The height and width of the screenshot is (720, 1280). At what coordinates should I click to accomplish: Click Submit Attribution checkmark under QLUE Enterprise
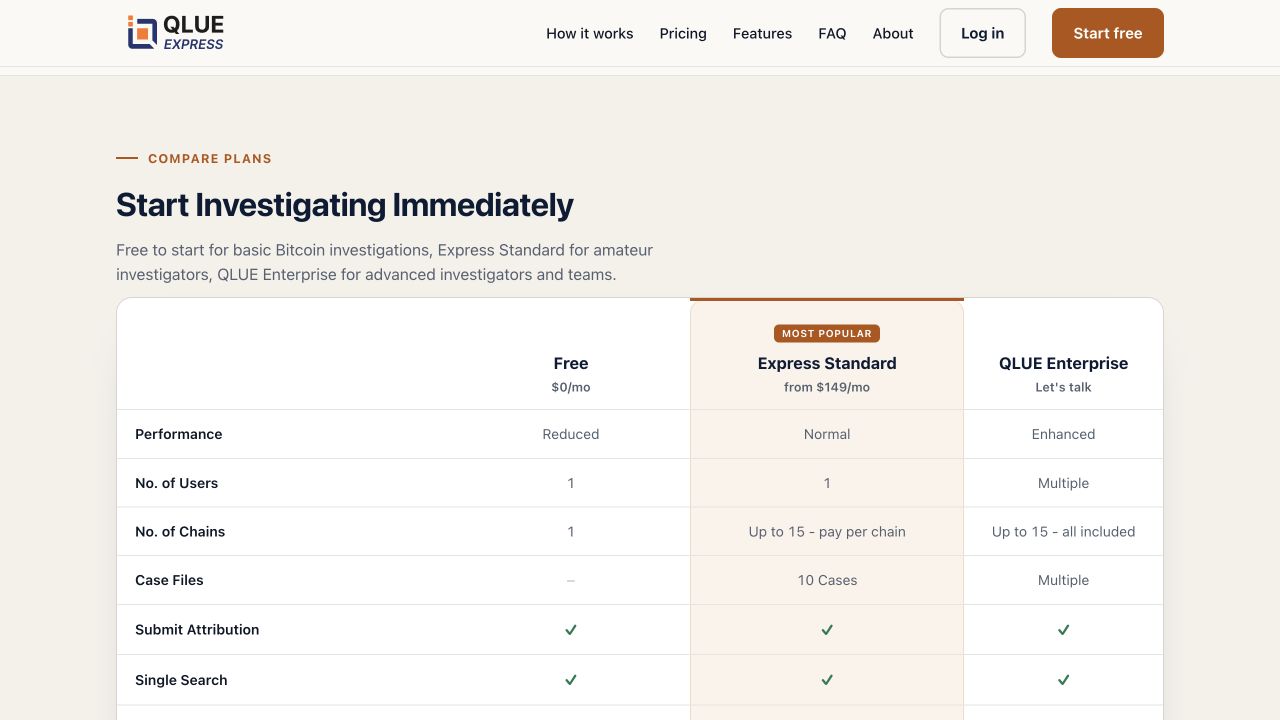[x=1063, y=630]
